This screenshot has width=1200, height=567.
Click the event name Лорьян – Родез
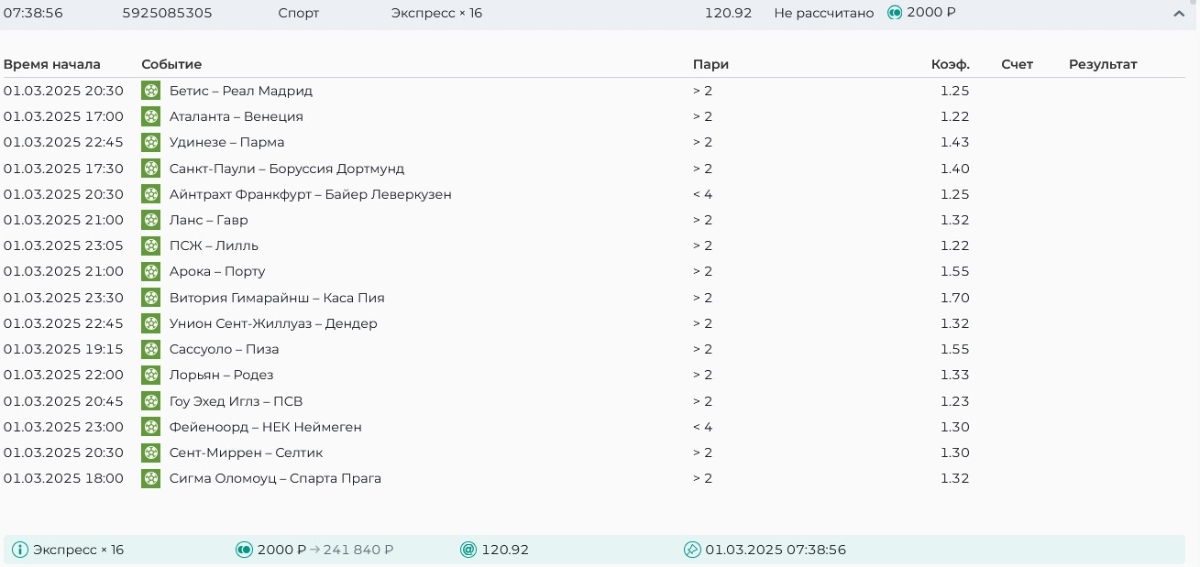click(221, 375)
